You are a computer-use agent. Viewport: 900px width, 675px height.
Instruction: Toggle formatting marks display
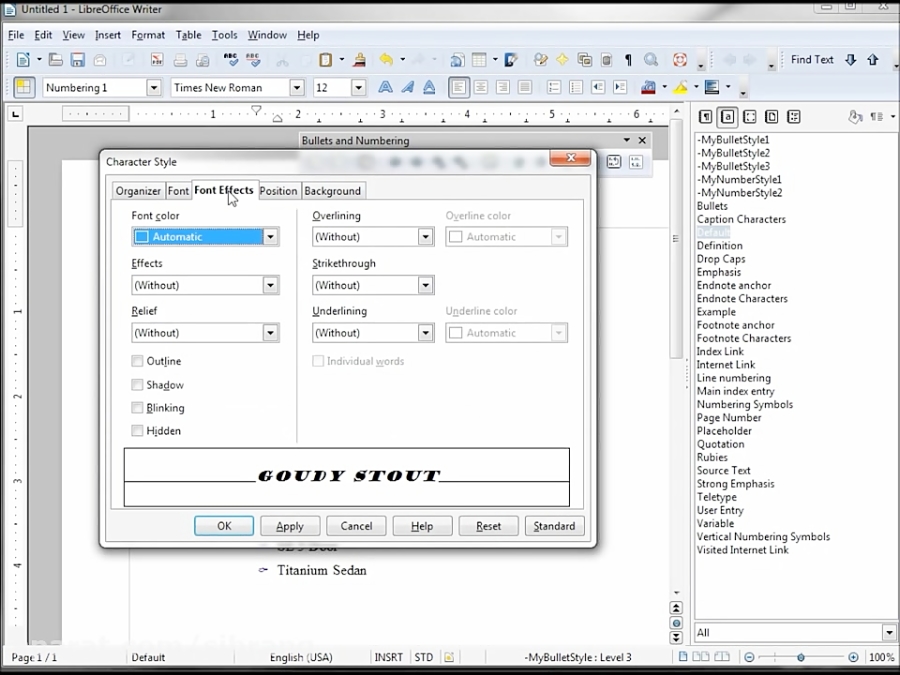628,59
